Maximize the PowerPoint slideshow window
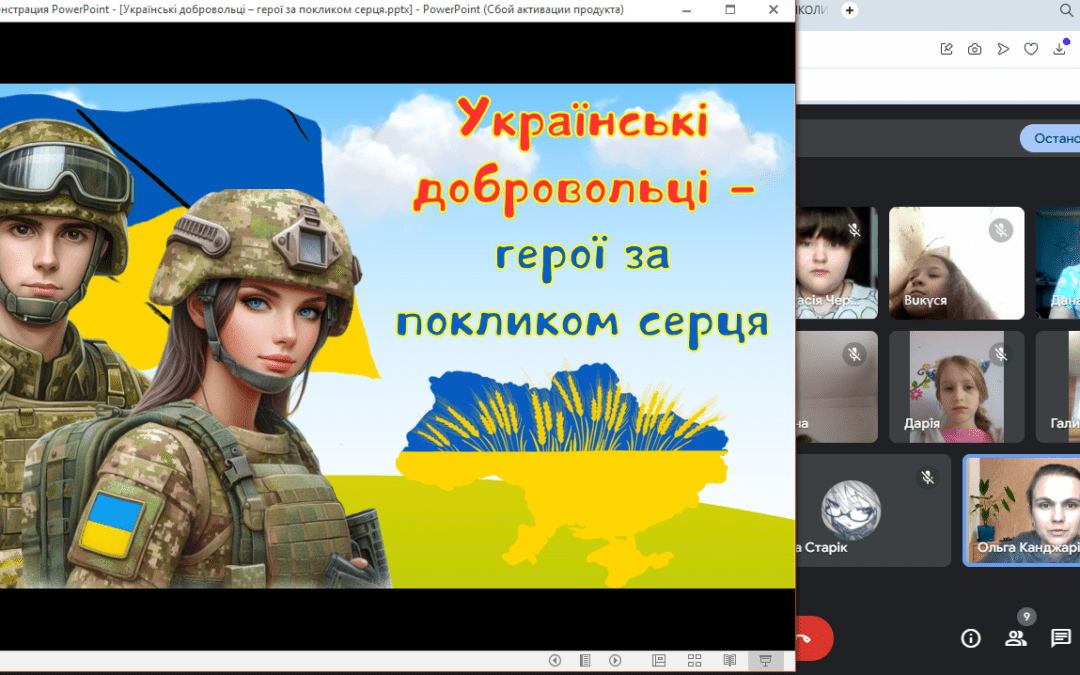1080x675 pixels. [x=730, y=10]
